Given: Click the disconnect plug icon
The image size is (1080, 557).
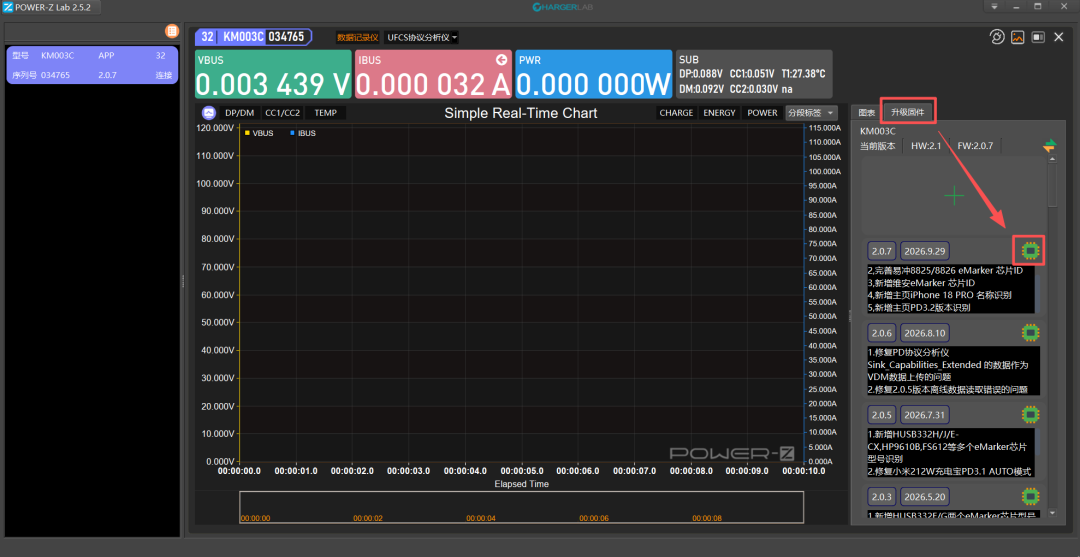Looking at the screenshot, I should (997, 37).
